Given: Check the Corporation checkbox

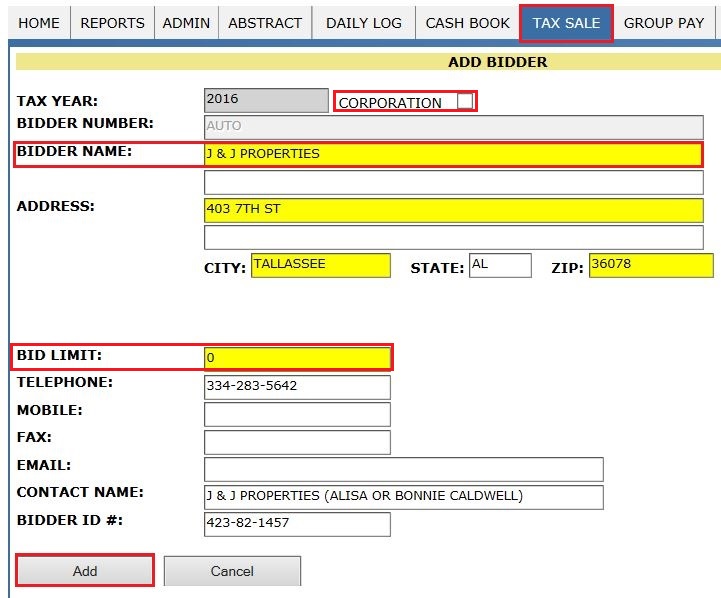Looking at the screenshot, I should pyautogui.click(x=464, y=101).
